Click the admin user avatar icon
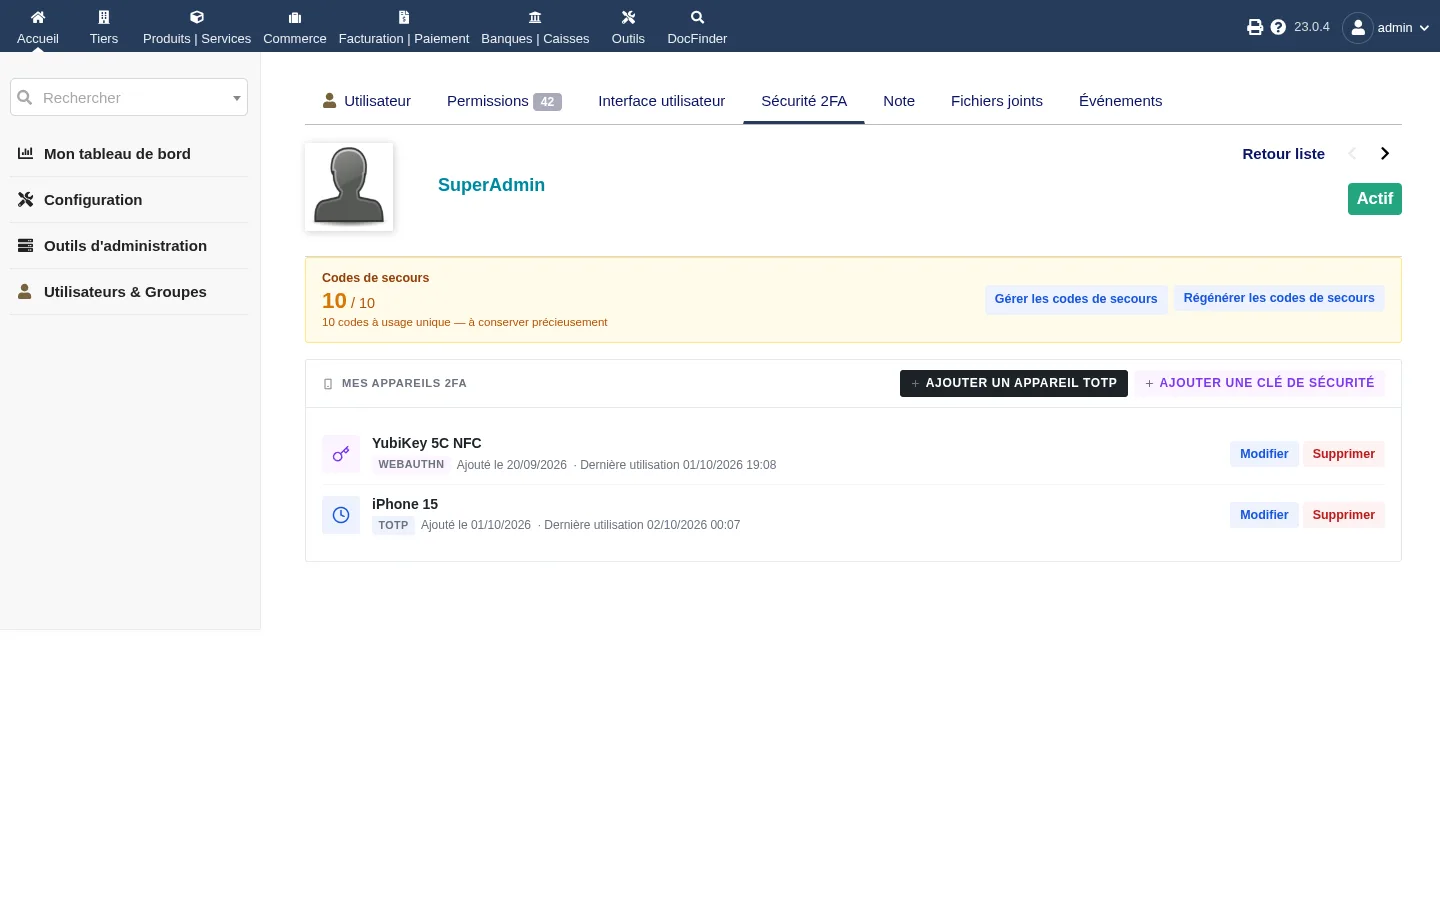 (1358, 28)
